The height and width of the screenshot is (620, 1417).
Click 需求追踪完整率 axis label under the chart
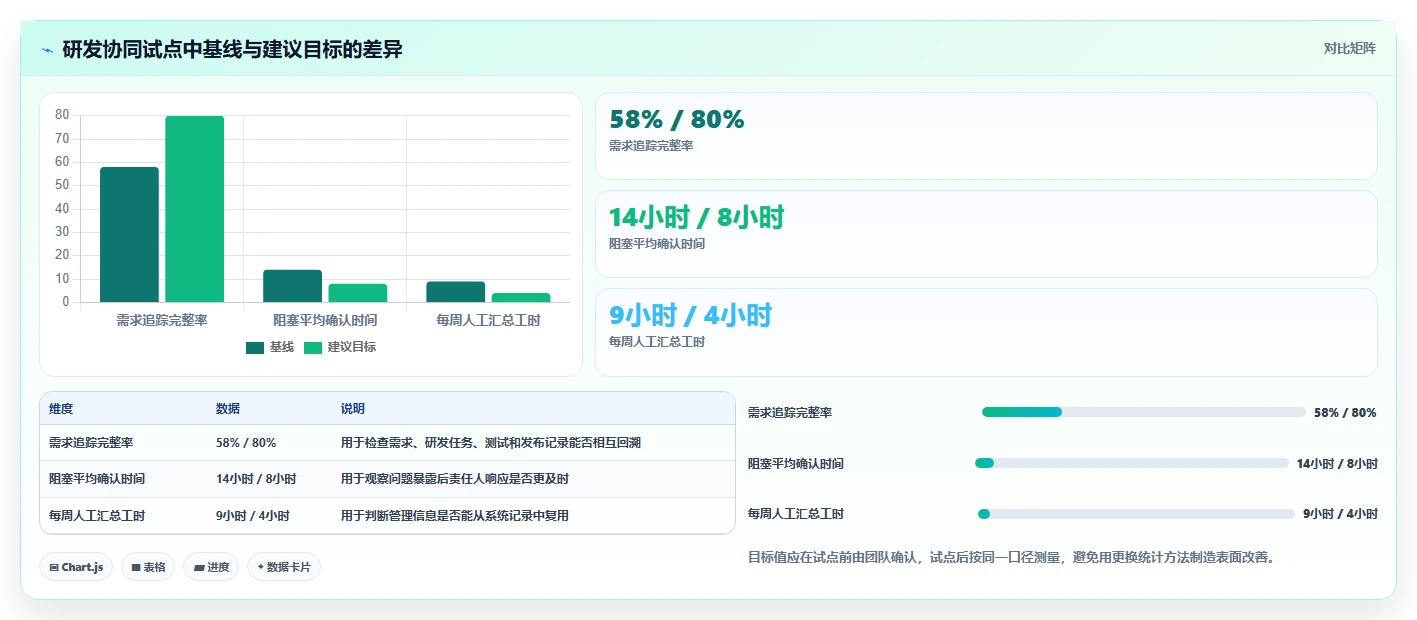coord(162,321)
